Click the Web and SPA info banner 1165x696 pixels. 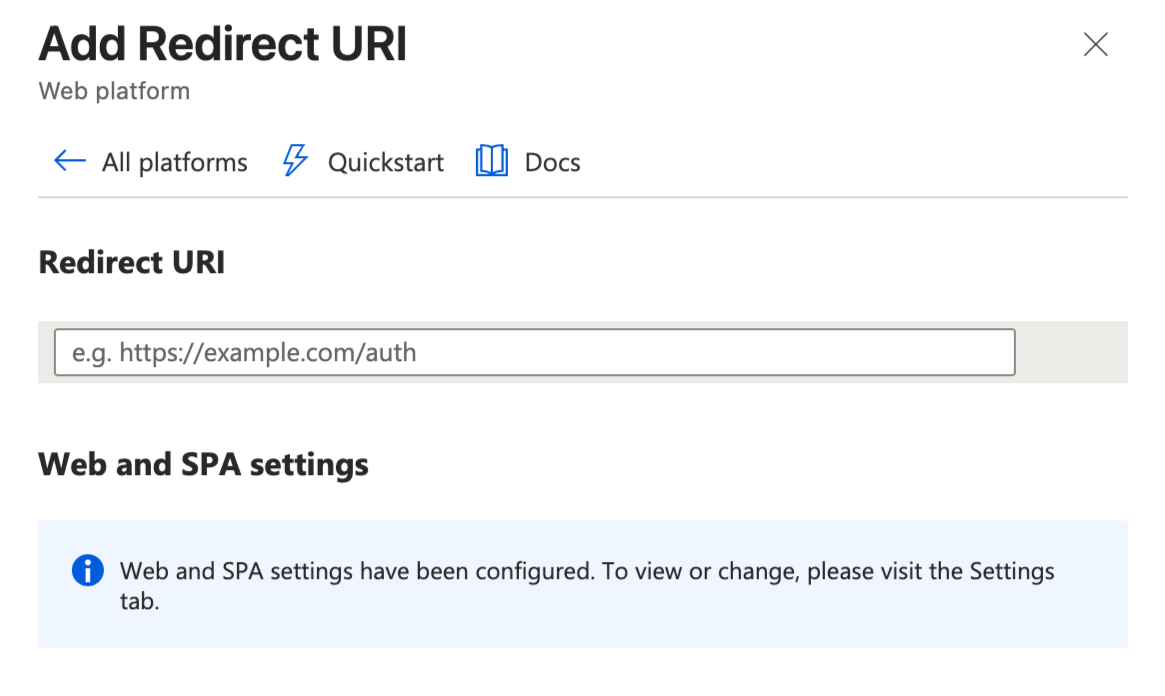tap(582, 582)
